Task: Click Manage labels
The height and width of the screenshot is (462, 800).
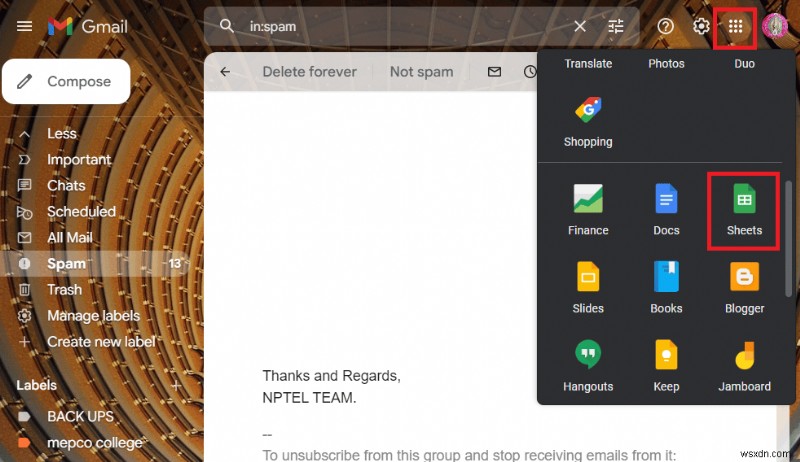Action: (x=93, y=316)
